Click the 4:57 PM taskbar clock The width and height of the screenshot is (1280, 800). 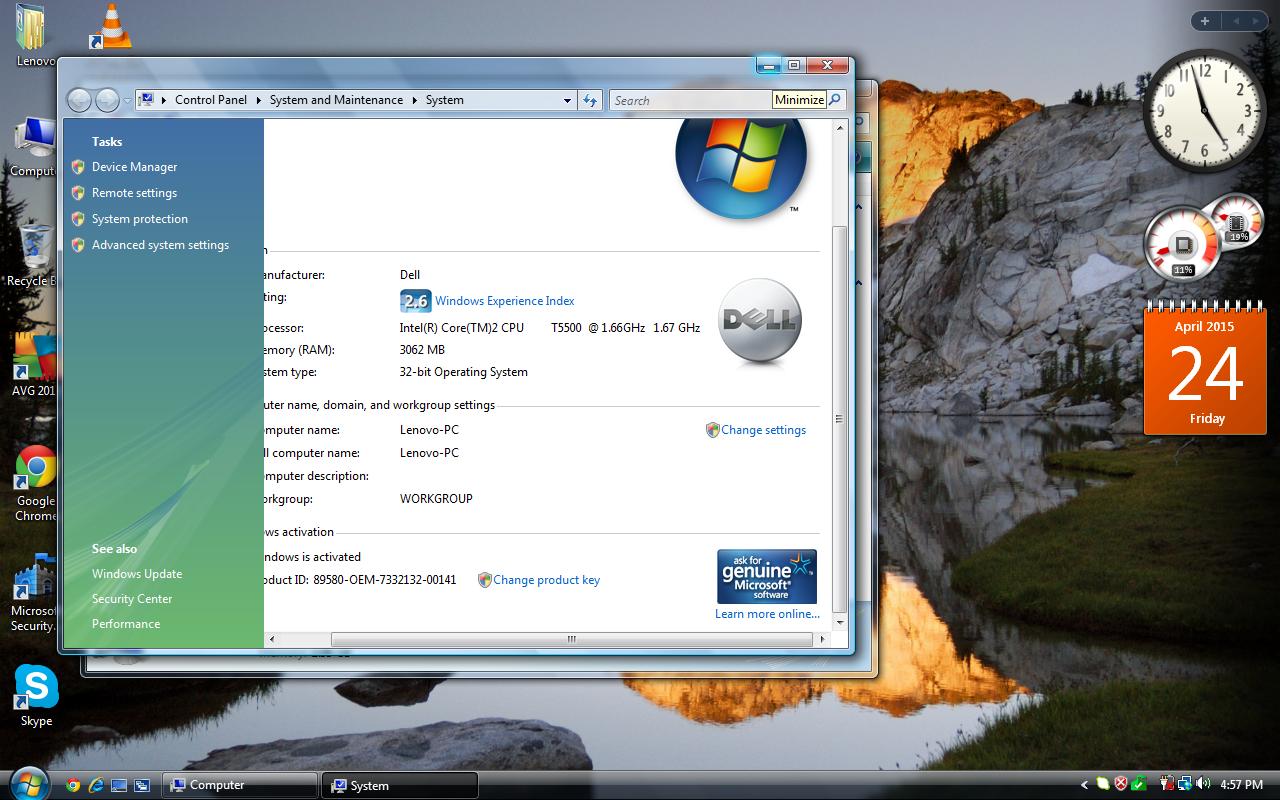click(x=1242, y=785)
